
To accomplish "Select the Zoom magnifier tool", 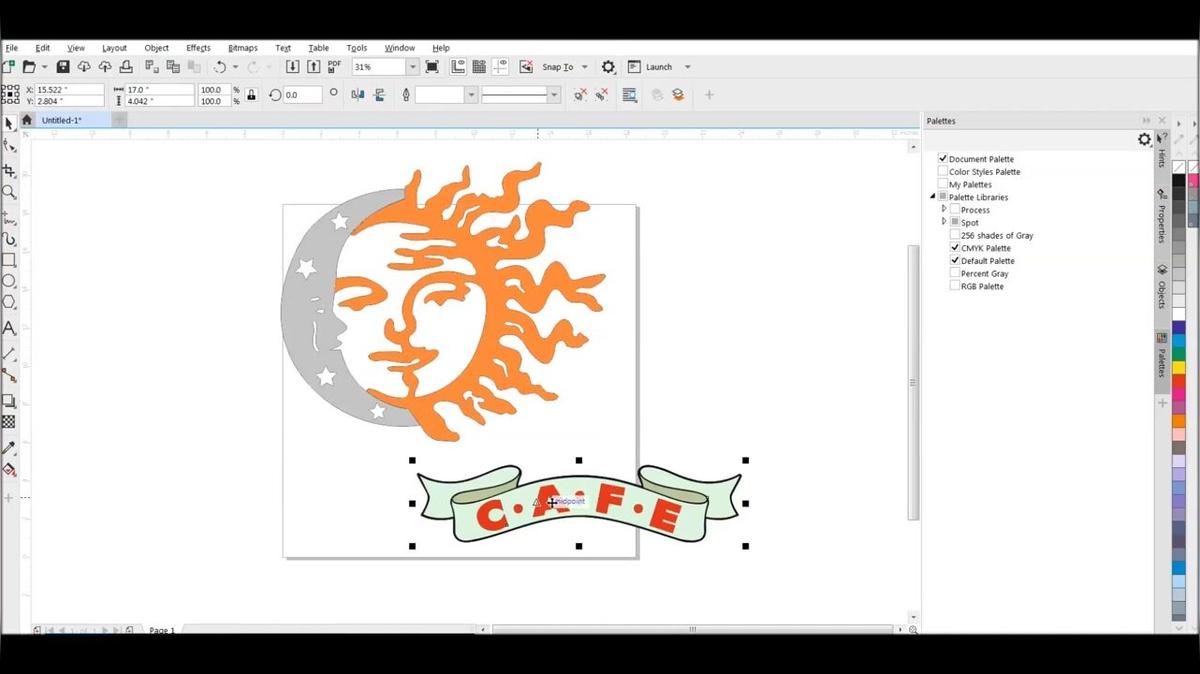I will click(x=9, y=192).
